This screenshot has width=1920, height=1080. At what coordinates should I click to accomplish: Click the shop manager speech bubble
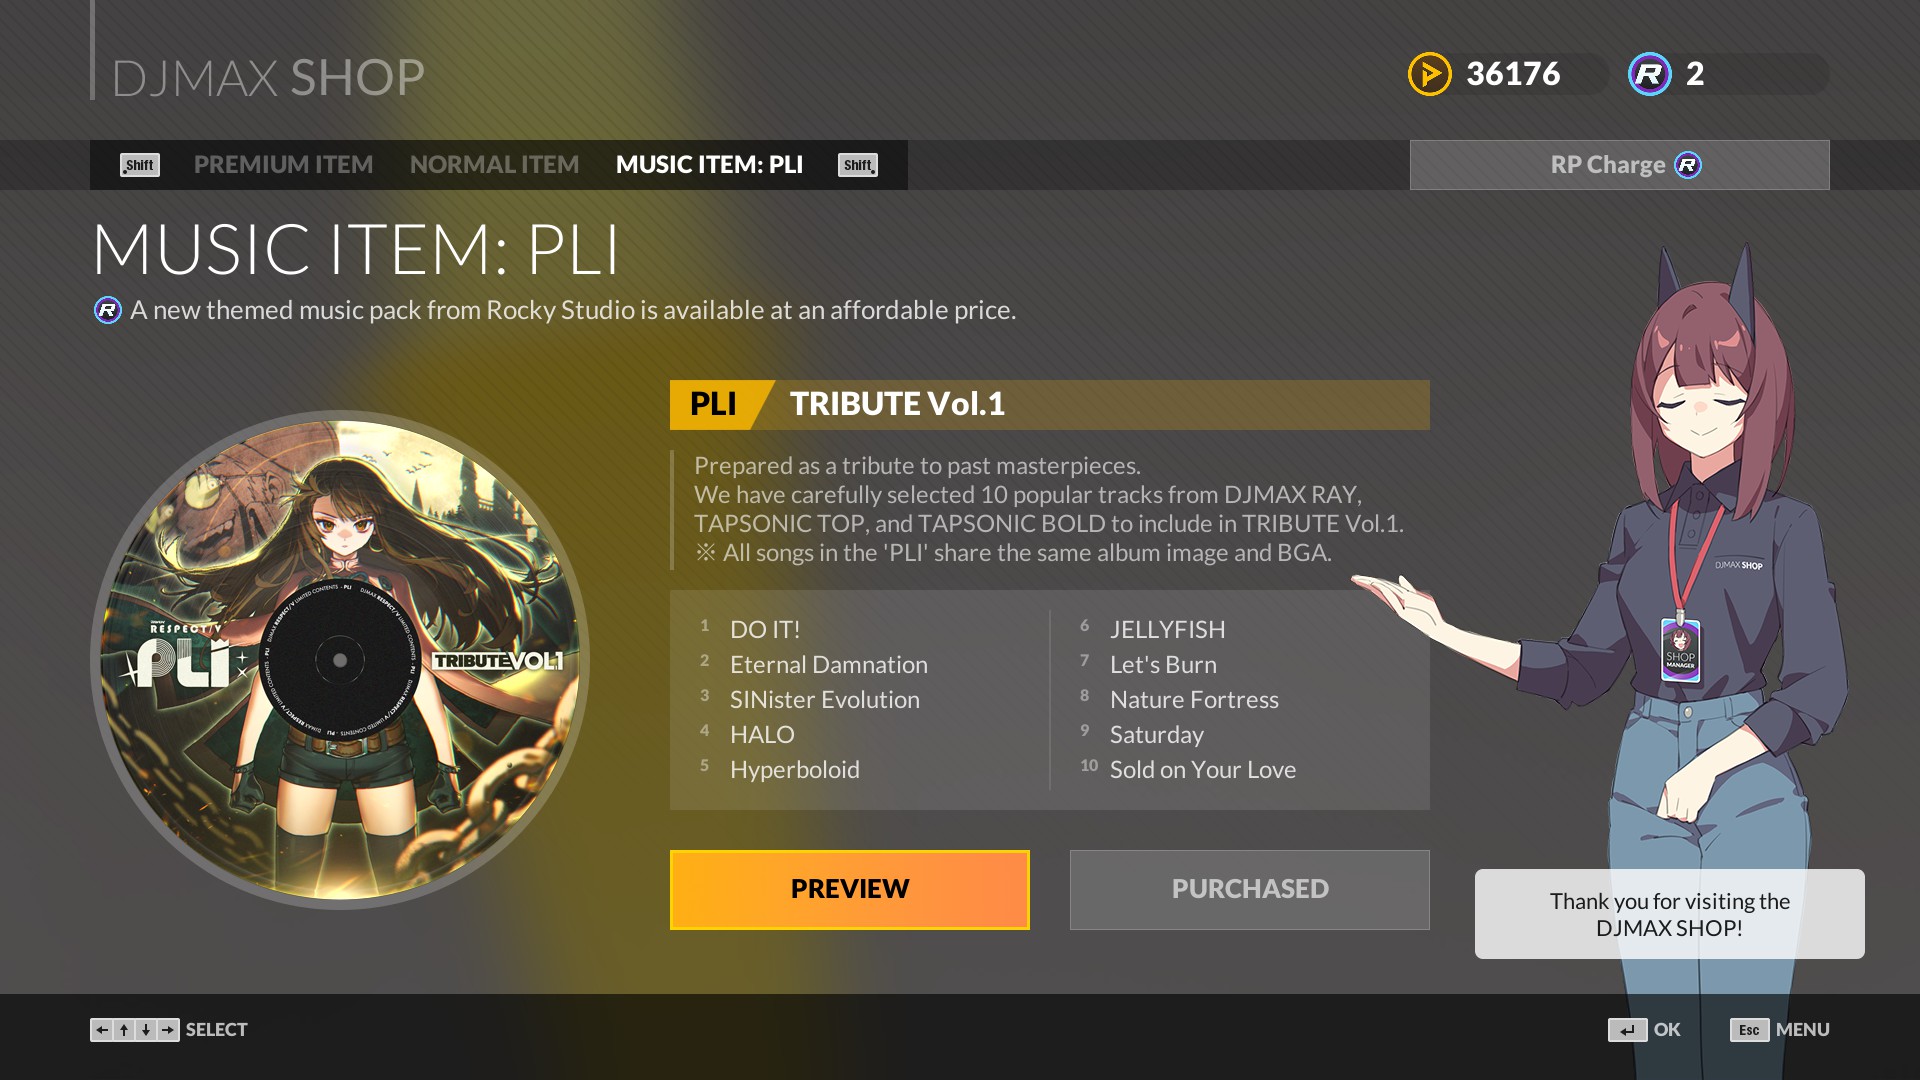[1670, 914]
